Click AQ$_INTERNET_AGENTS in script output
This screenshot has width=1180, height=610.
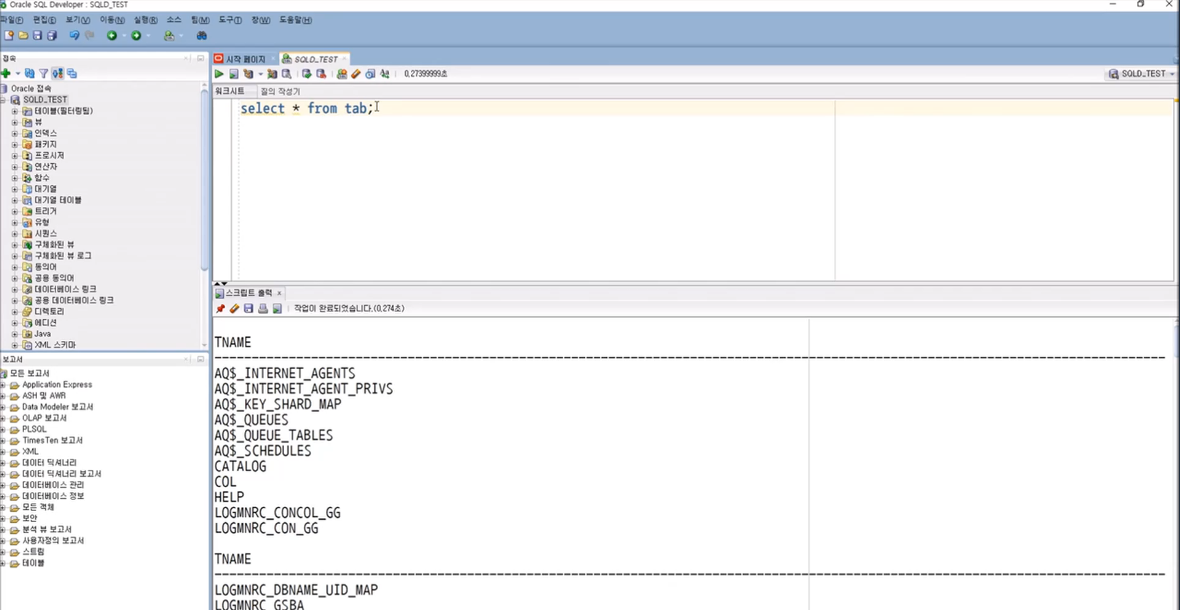(x=284, y=373)
